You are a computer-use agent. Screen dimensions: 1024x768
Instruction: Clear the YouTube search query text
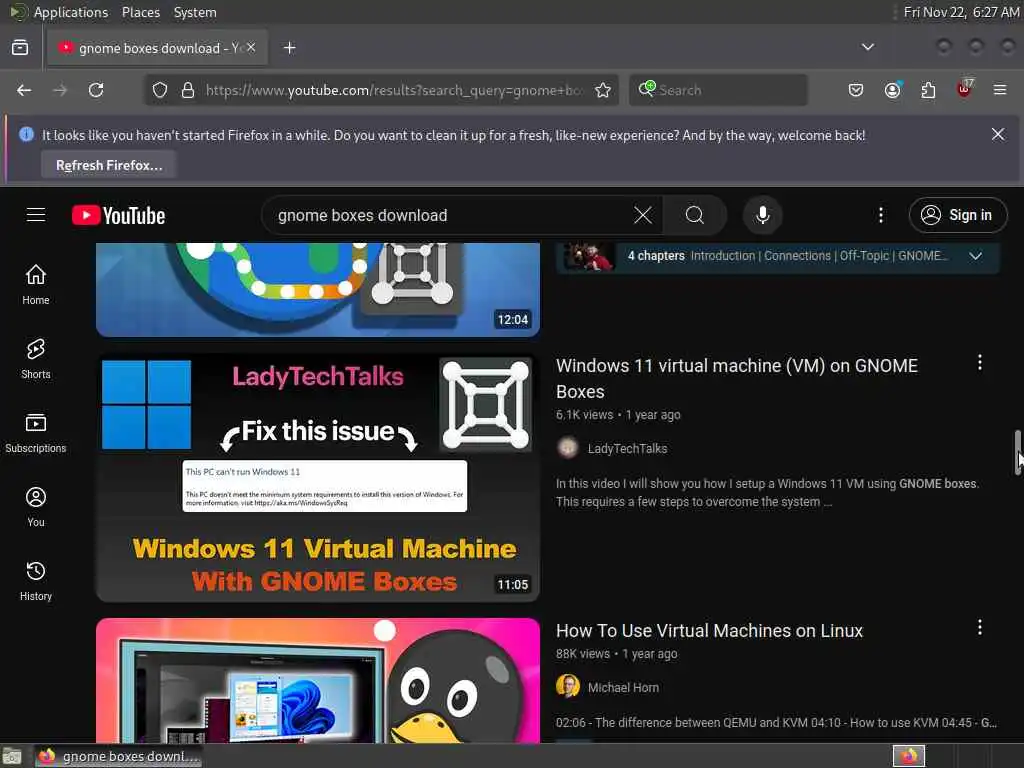[643, 216]
